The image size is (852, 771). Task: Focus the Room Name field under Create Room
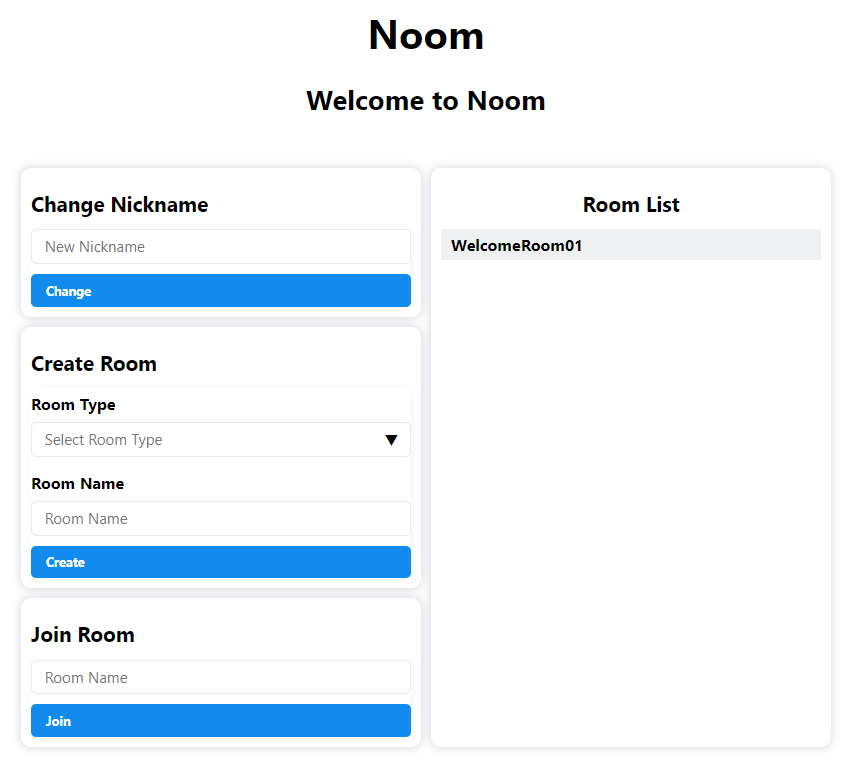click(220, 519)
